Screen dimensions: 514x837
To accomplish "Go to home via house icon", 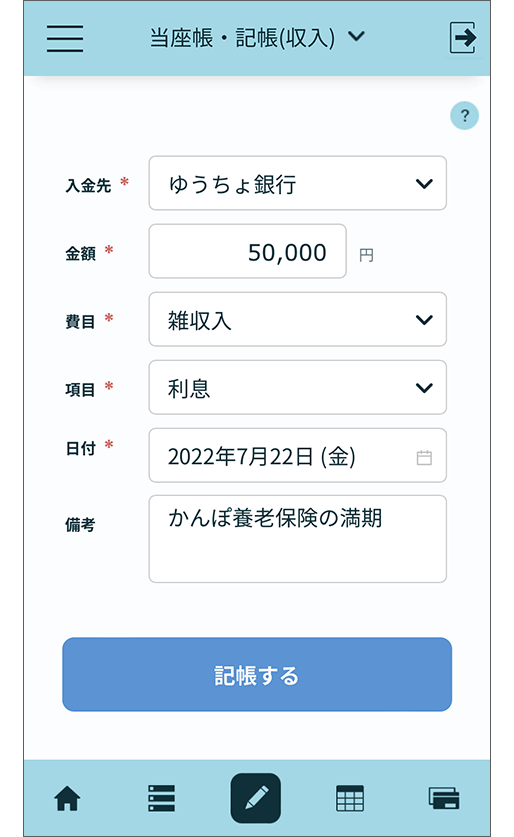I will click(x=67, y=799).
